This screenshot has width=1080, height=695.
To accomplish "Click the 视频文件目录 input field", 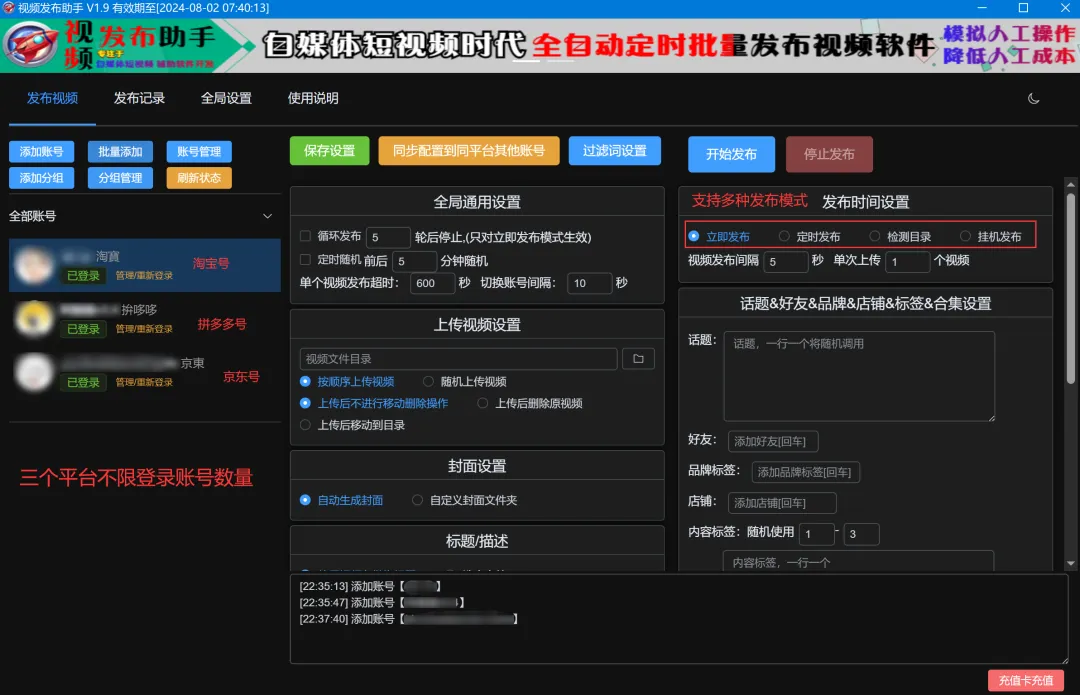I will tap(459, 359).
